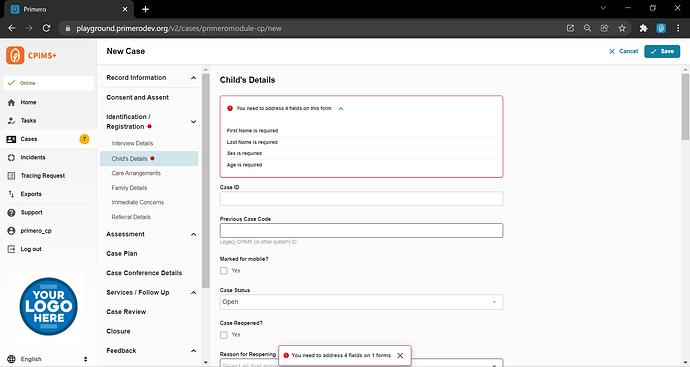Collapse the Identification / Registration section

(193, 122)
